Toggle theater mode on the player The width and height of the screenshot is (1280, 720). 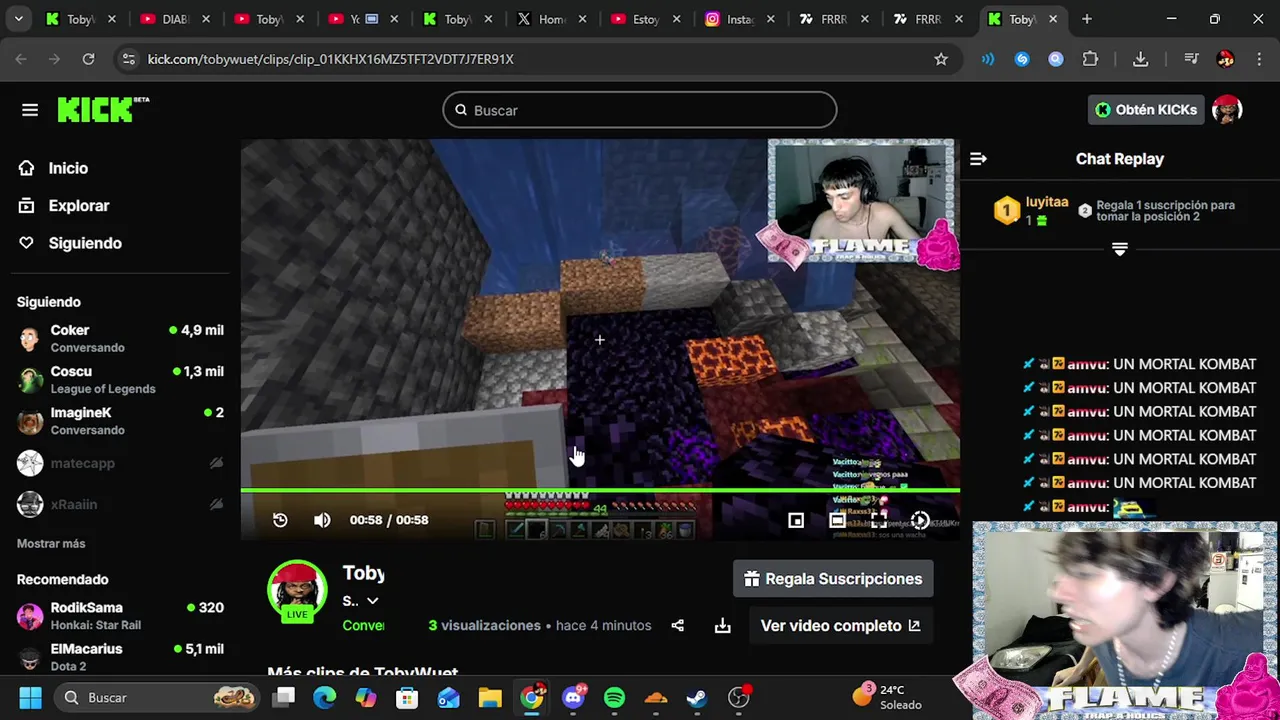tap(837, 520)
